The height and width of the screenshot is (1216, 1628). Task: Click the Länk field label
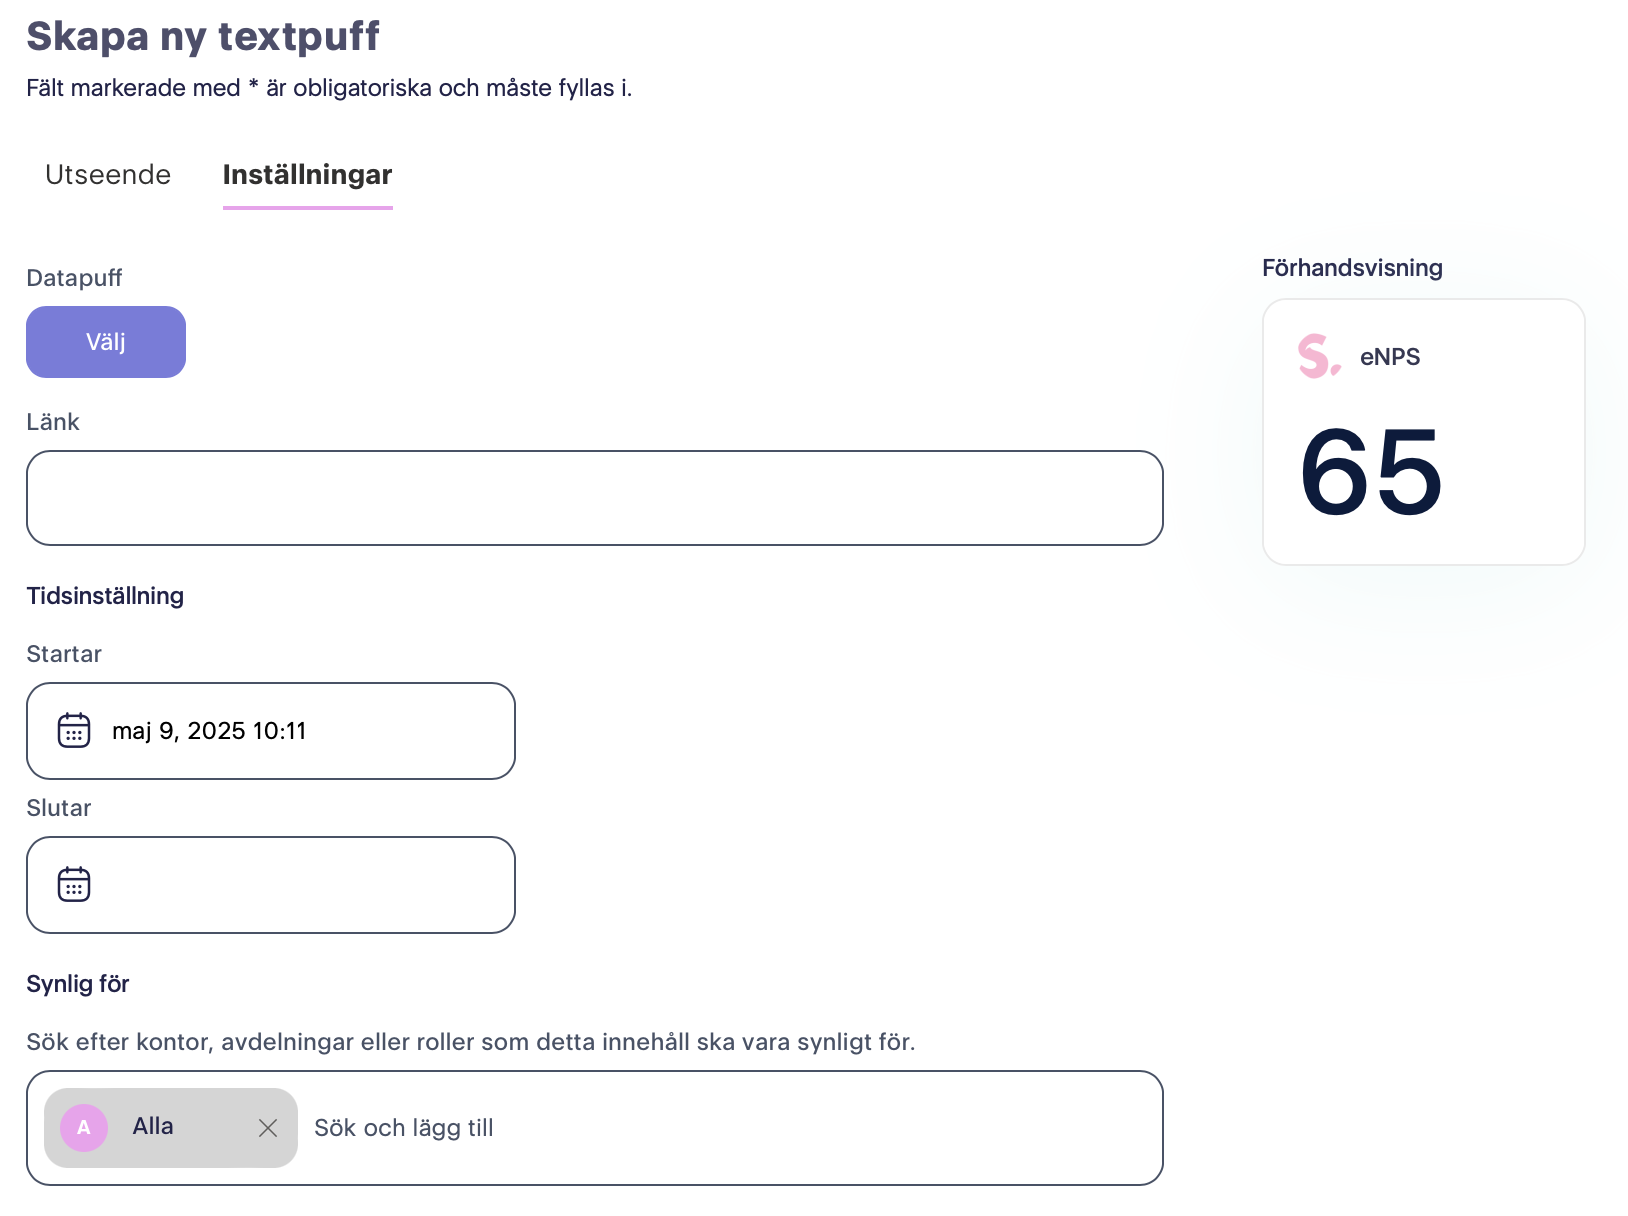(53, 422)
